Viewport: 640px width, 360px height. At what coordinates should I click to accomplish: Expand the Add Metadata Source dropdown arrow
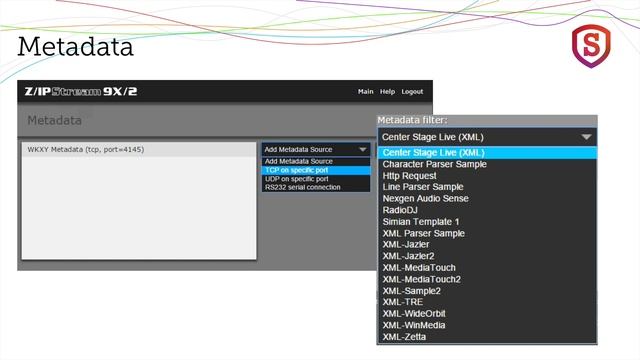[x=362, y=150]
